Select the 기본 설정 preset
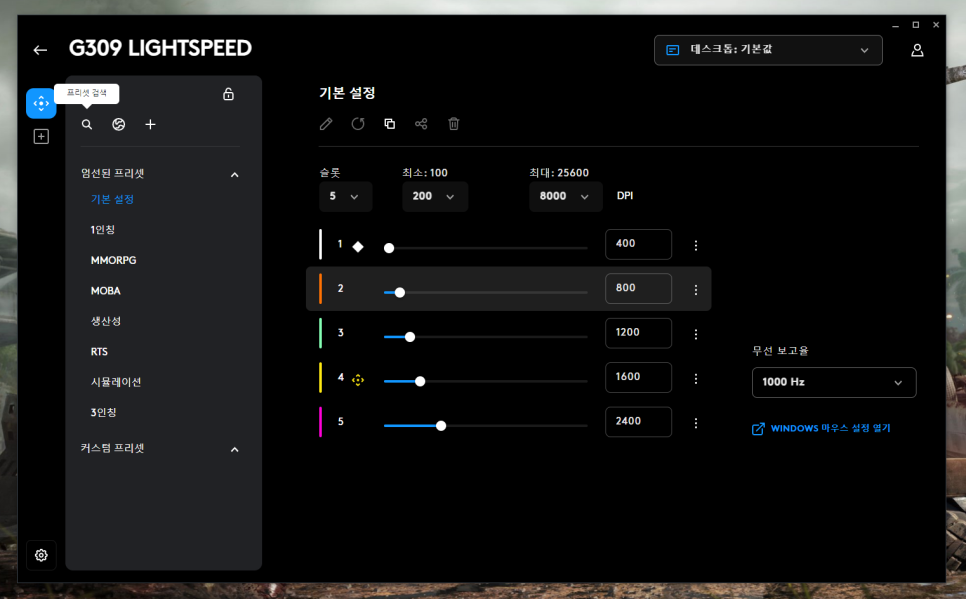Screen dimensions: 966x599 [x=112, y=199]
